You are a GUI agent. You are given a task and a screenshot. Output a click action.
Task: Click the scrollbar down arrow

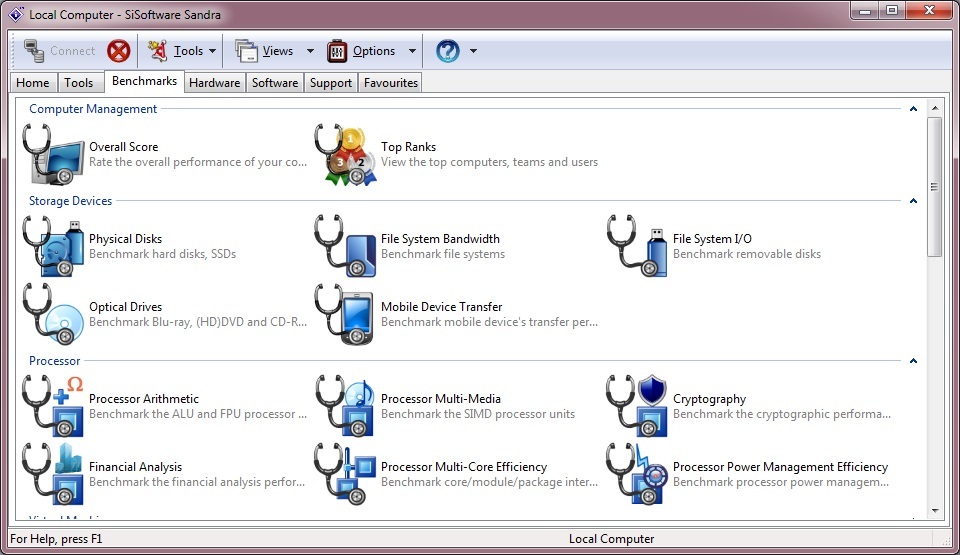tap(934, 510)
